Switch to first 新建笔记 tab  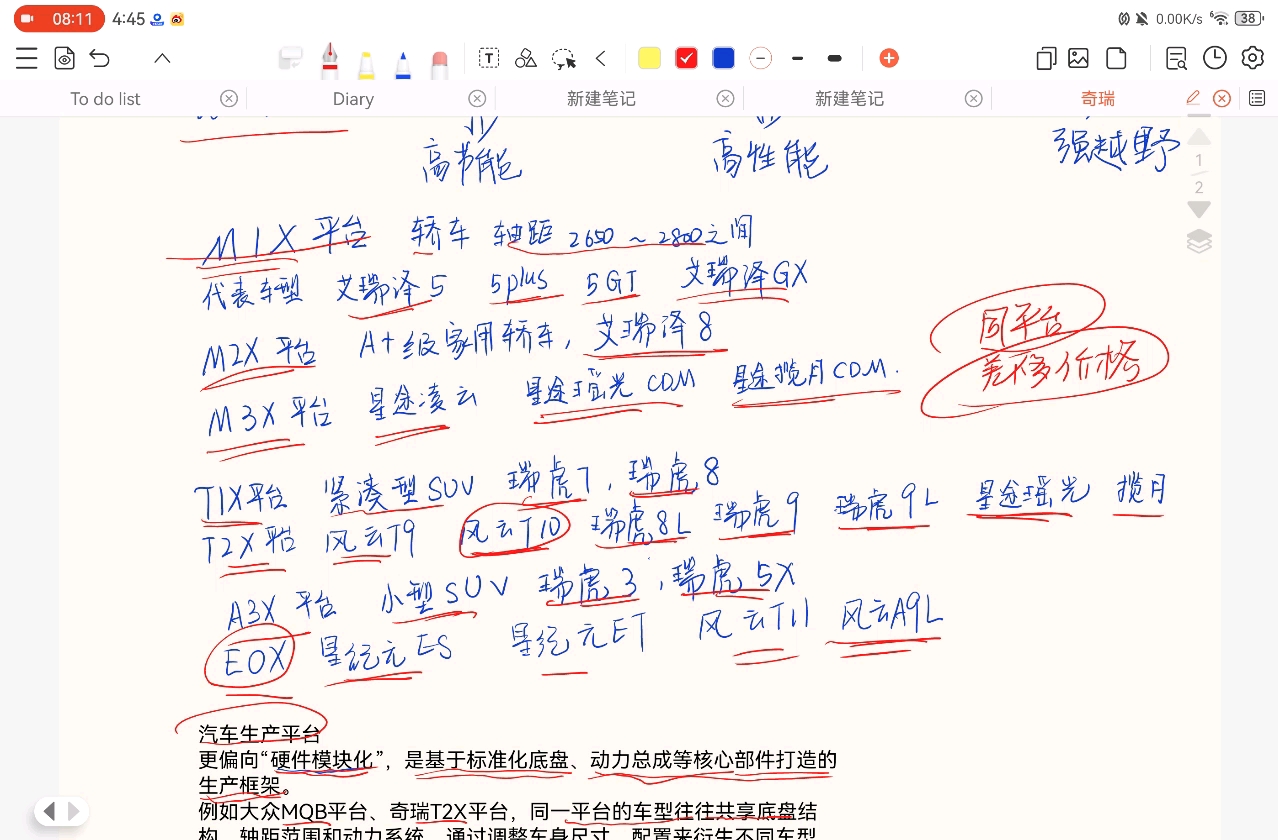[x=601, y=98]
